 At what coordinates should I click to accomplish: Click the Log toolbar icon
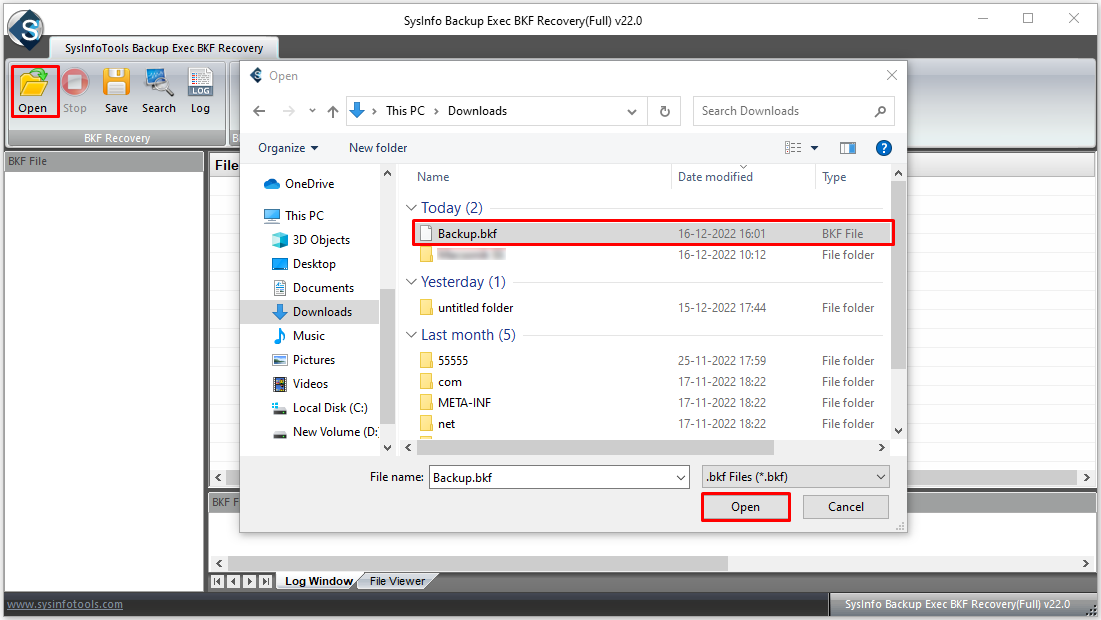[200, 91]
